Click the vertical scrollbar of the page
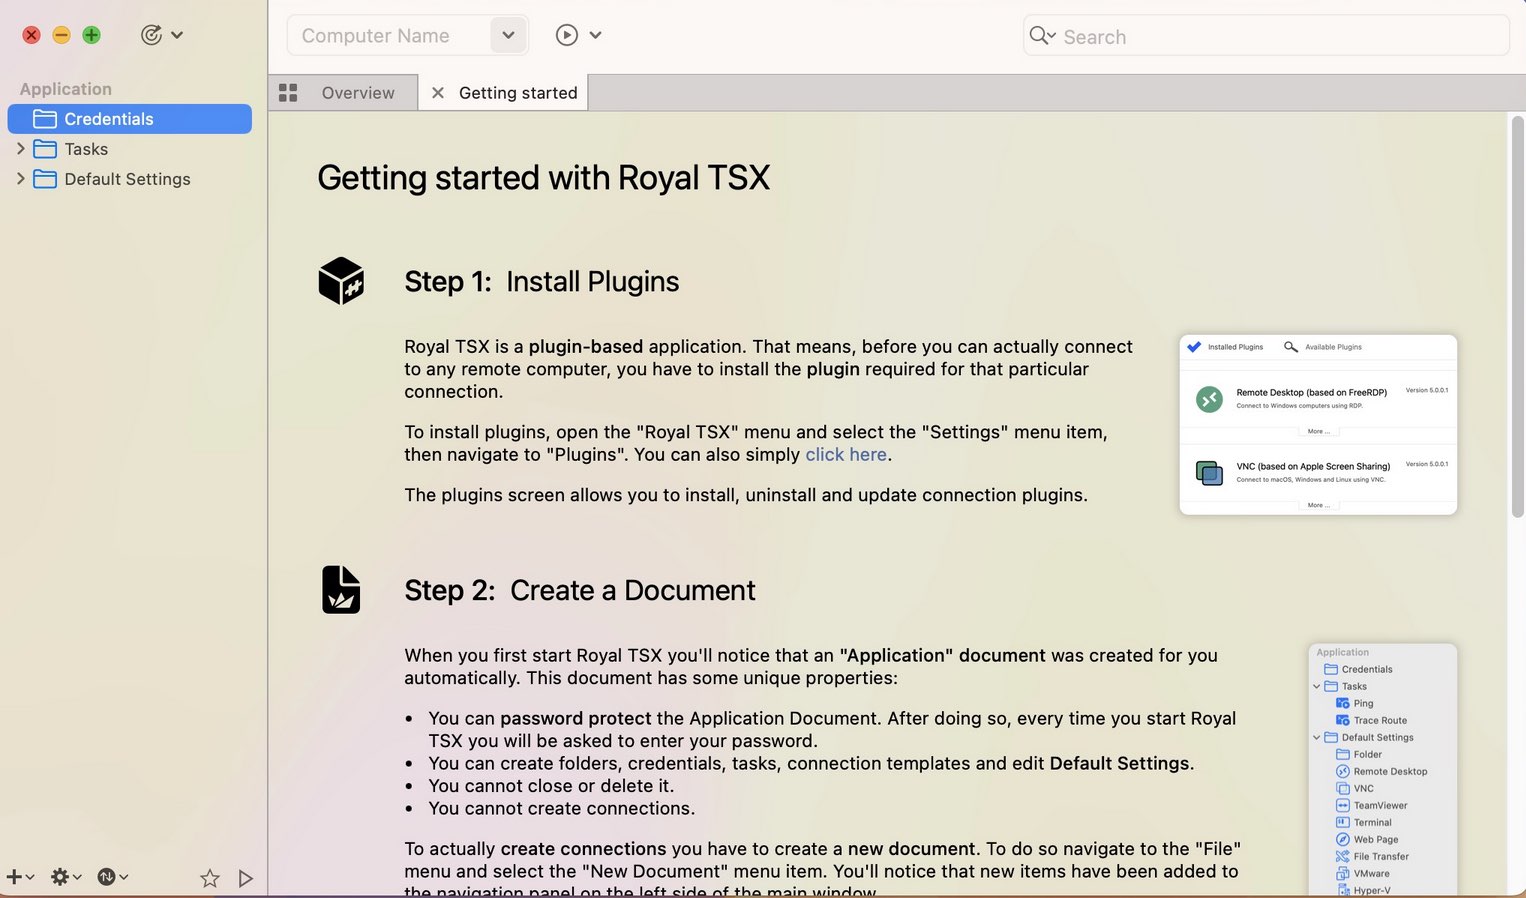This screenshot has width=1526, height=898. 1517,318
